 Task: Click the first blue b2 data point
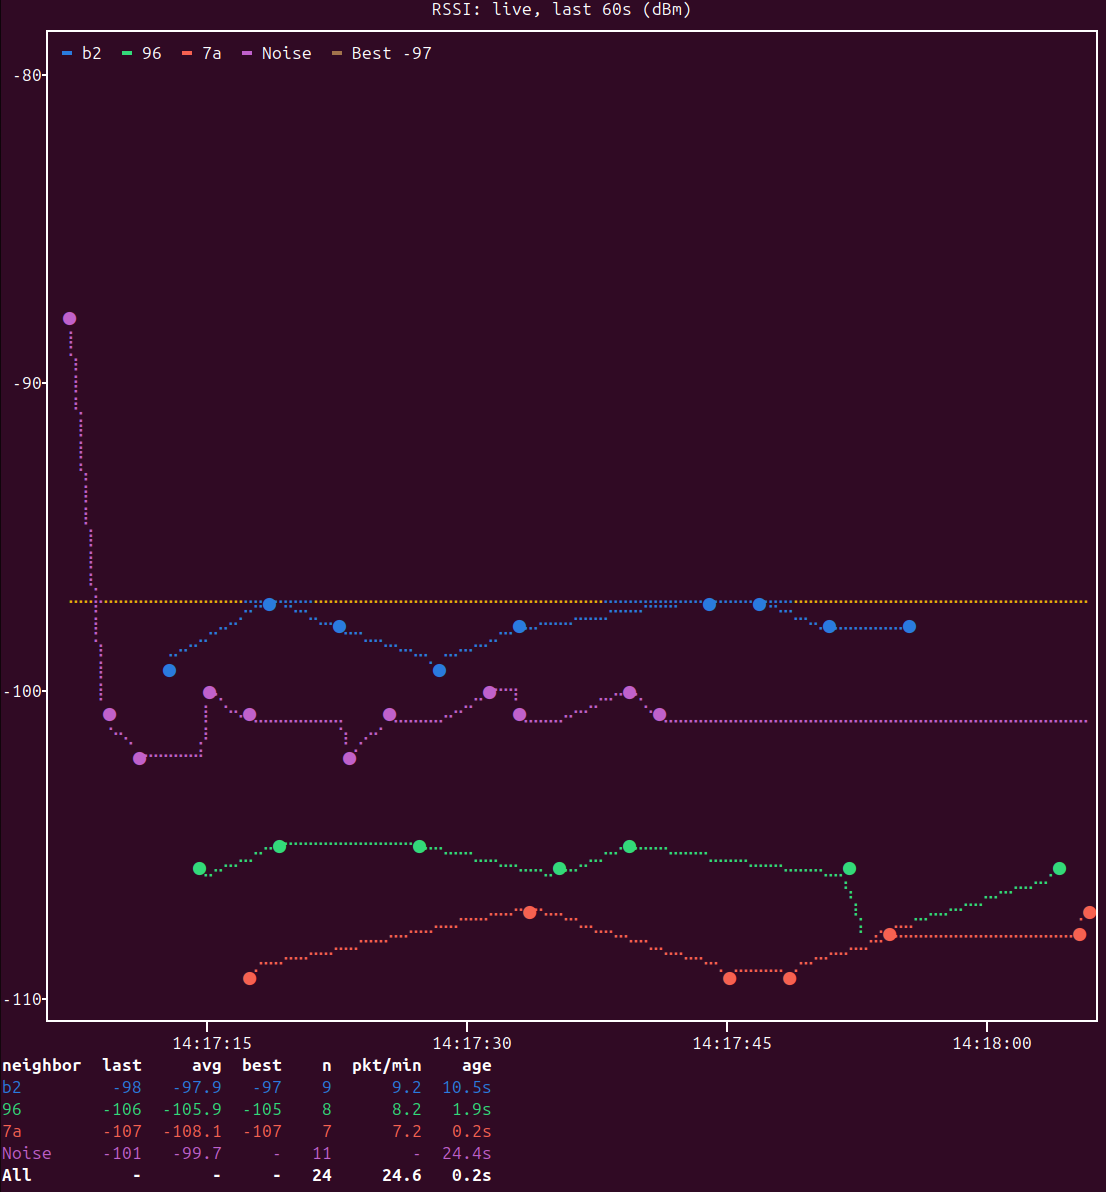(x=170, y=670)
